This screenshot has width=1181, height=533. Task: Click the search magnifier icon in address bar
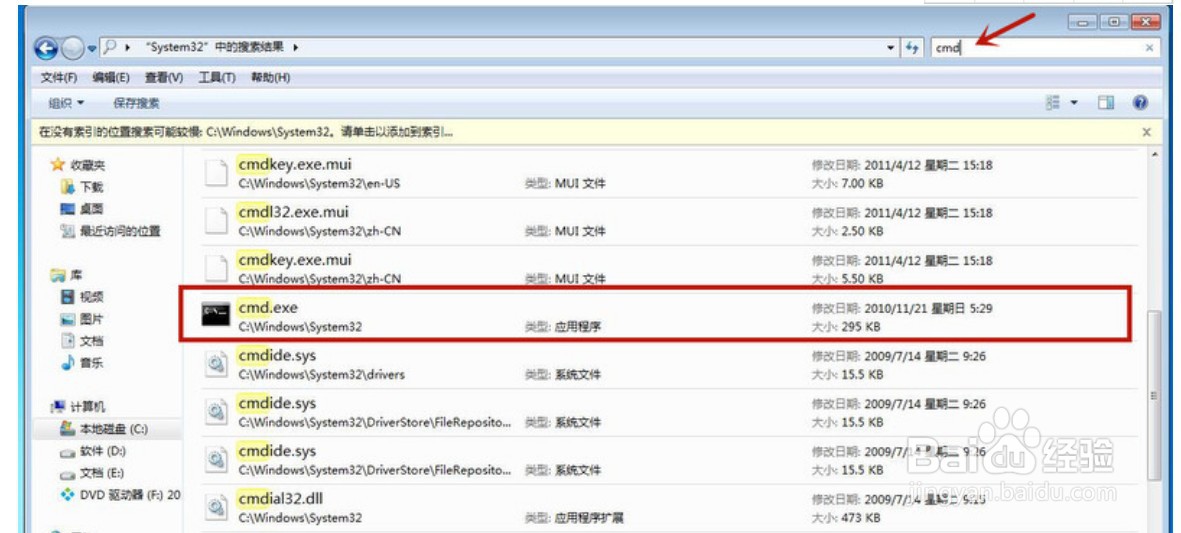pyautogui.click(x=110, y=47)
